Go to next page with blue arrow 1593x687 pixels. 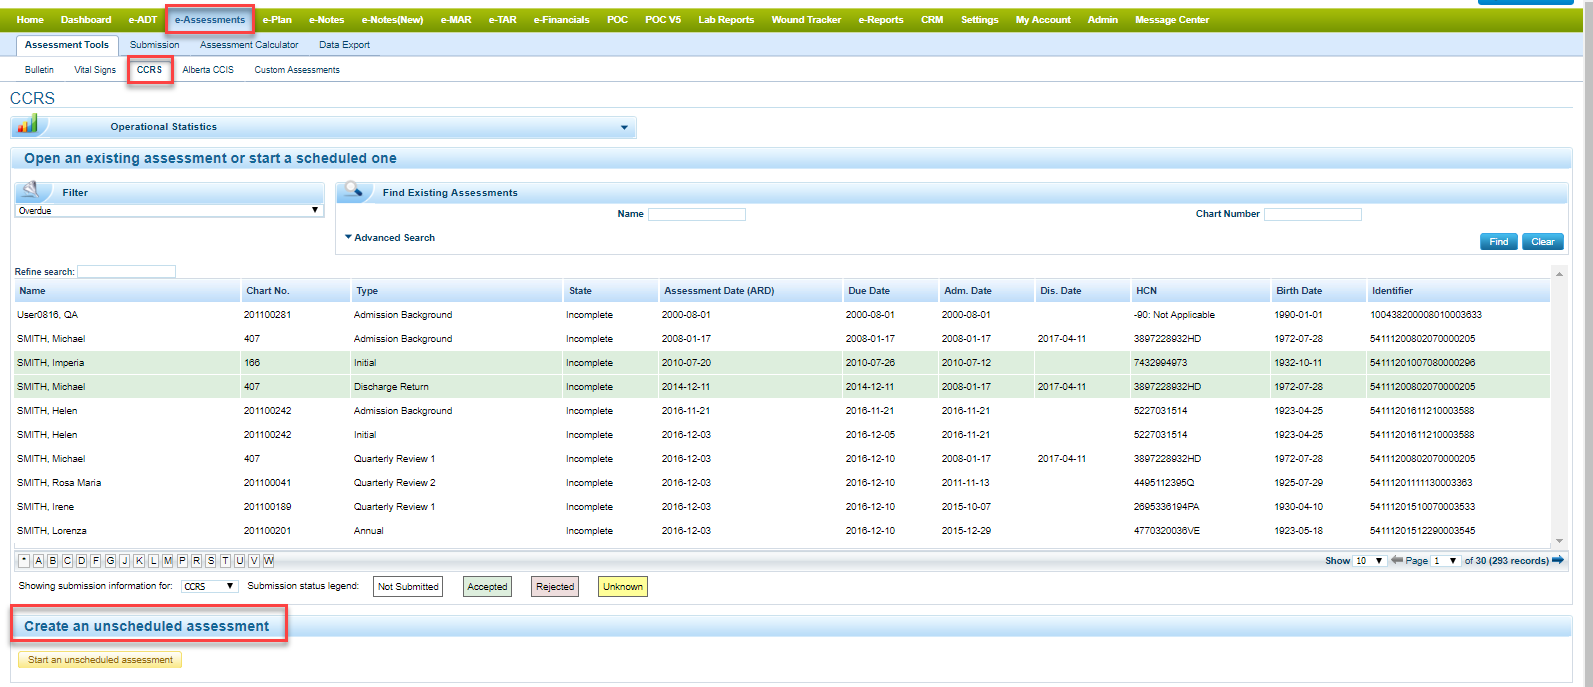(1557, 560)
